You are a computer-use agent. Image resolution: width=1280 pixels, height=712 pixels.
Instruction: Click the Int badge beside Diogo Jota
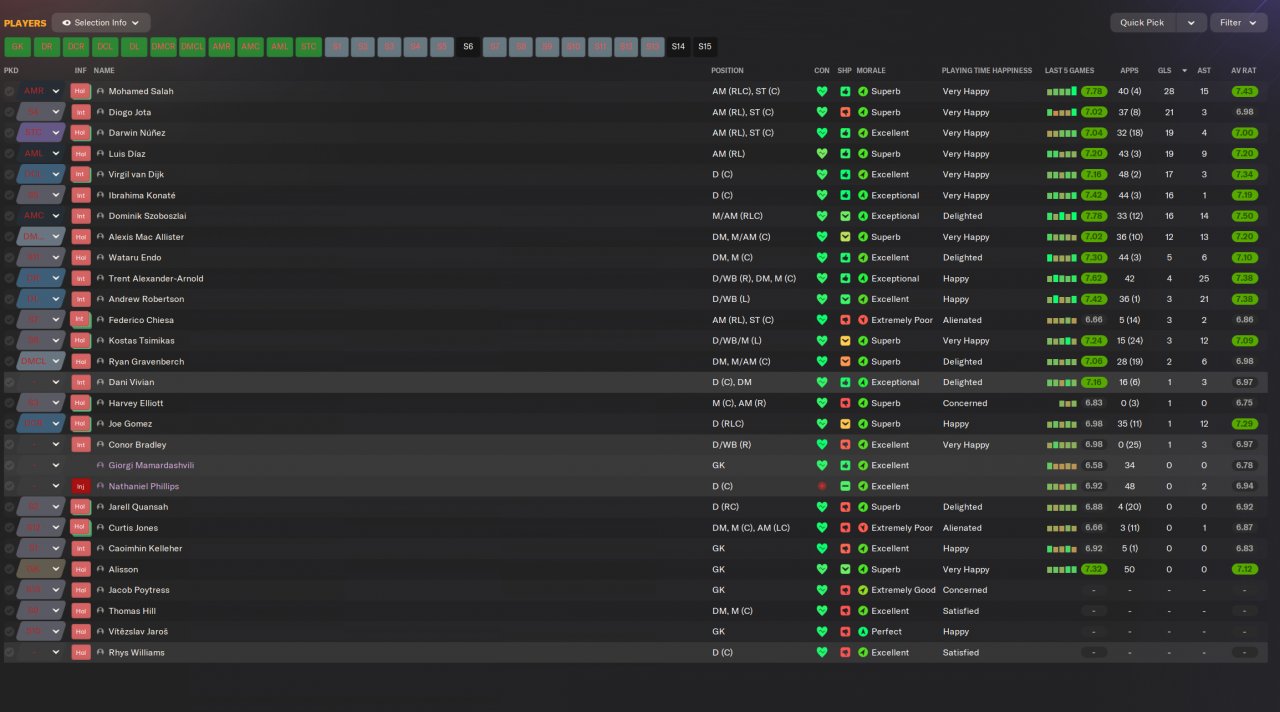point(81,112)
